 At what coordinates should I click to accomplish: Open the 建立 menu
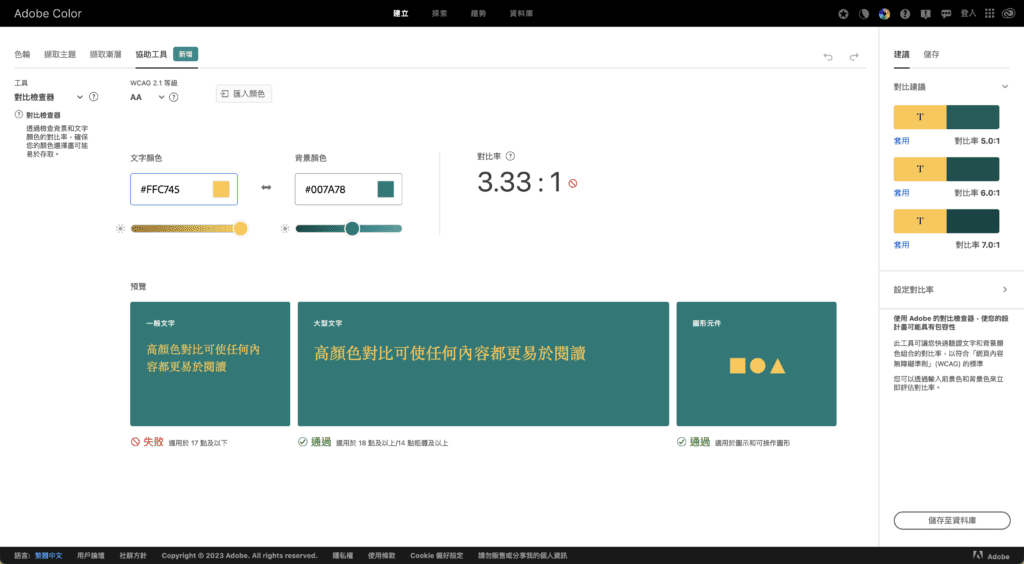tap(401, 14)
